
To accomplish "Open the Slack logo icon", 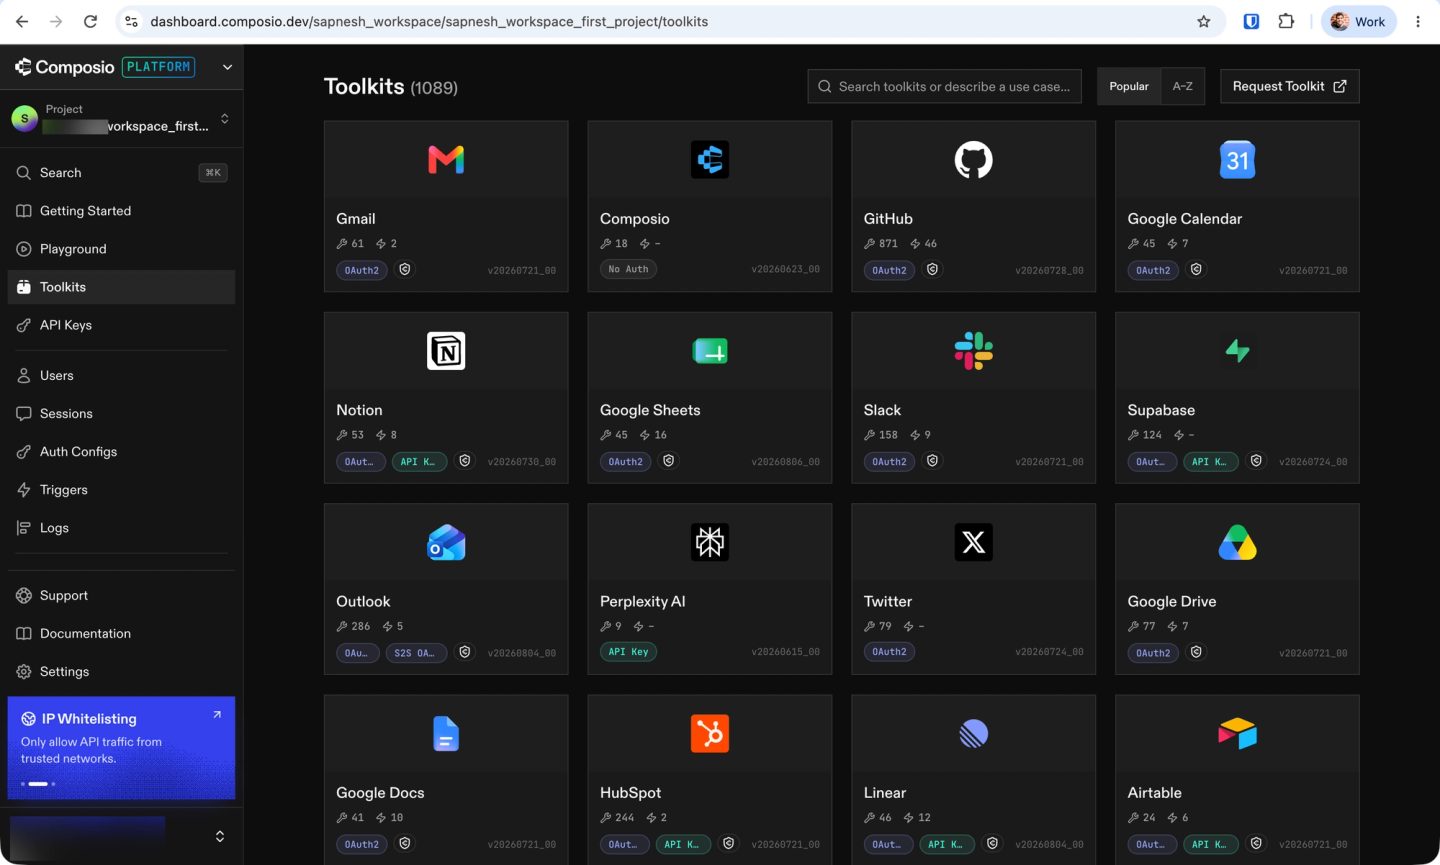I will (x=973, y=351).
